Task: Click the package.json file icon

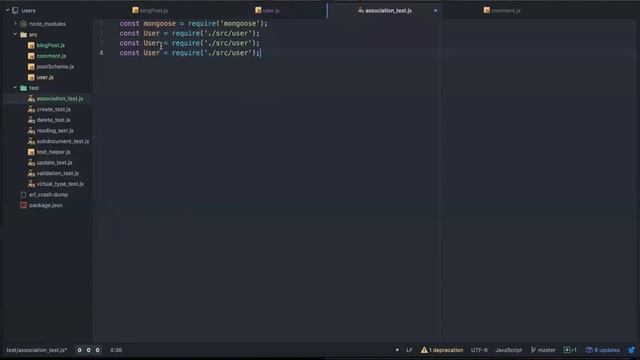Action: [23, 205]
